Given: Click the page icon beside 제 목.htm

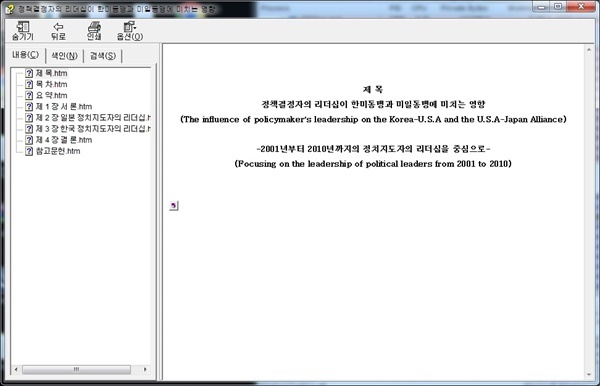Looking at the screenshot, I should [x=29, y=73].
